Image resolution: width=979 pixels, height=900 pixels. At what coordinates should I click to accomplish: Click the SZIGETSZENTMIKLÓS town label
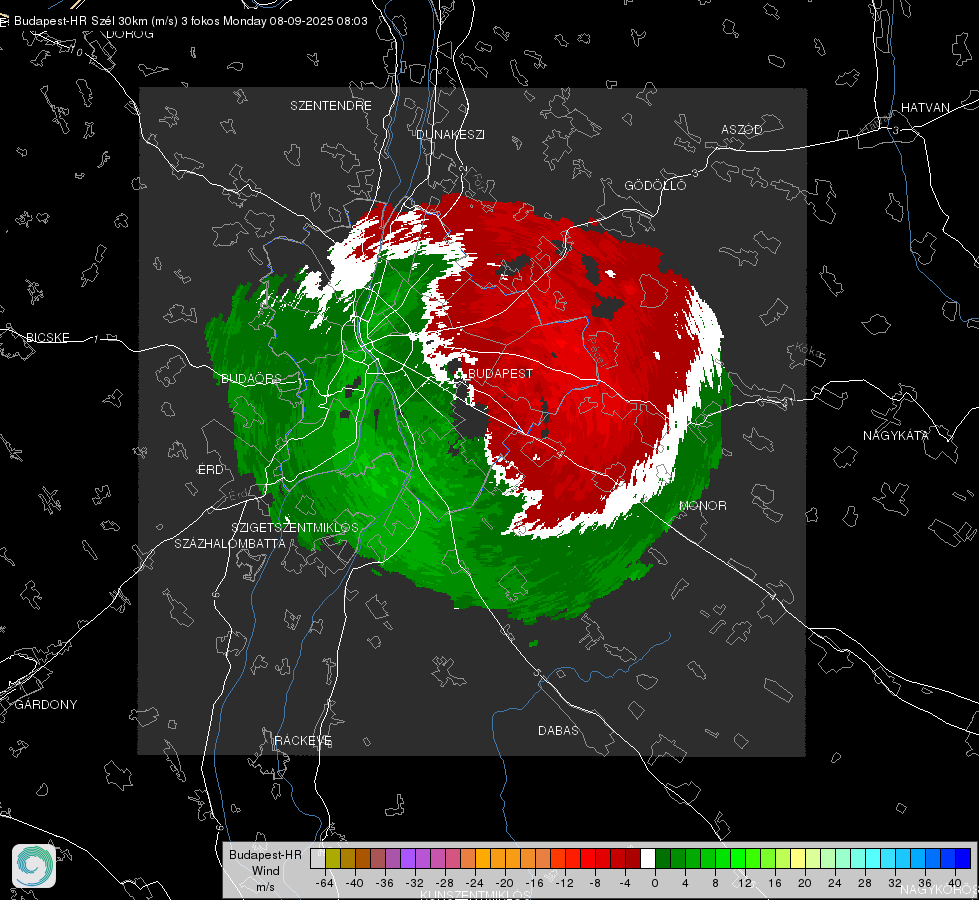pos(295,527)
